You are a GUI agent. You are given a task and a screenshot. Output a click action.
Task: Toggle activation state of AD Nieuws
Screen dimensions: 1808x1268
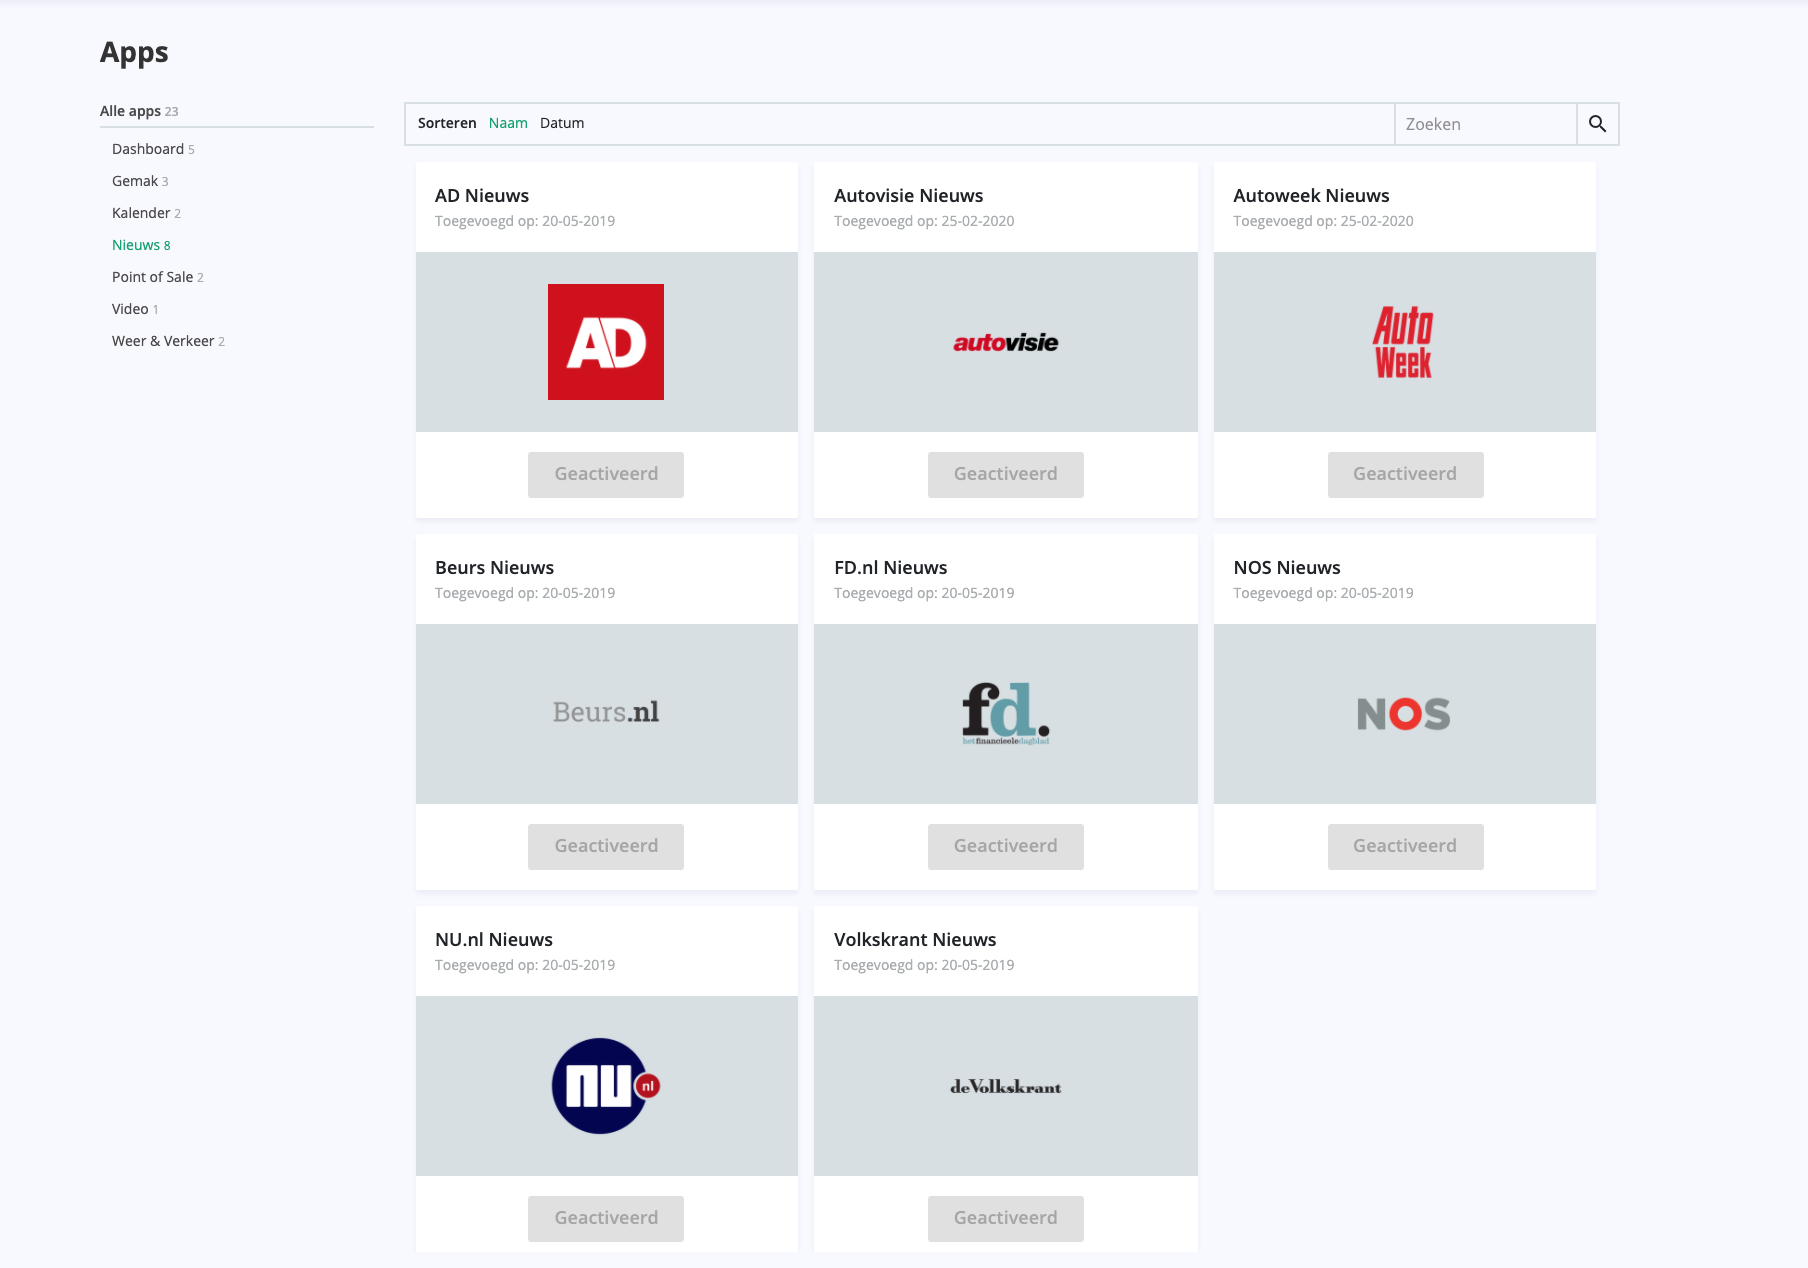pyautogui.click(x=605, y=474)
